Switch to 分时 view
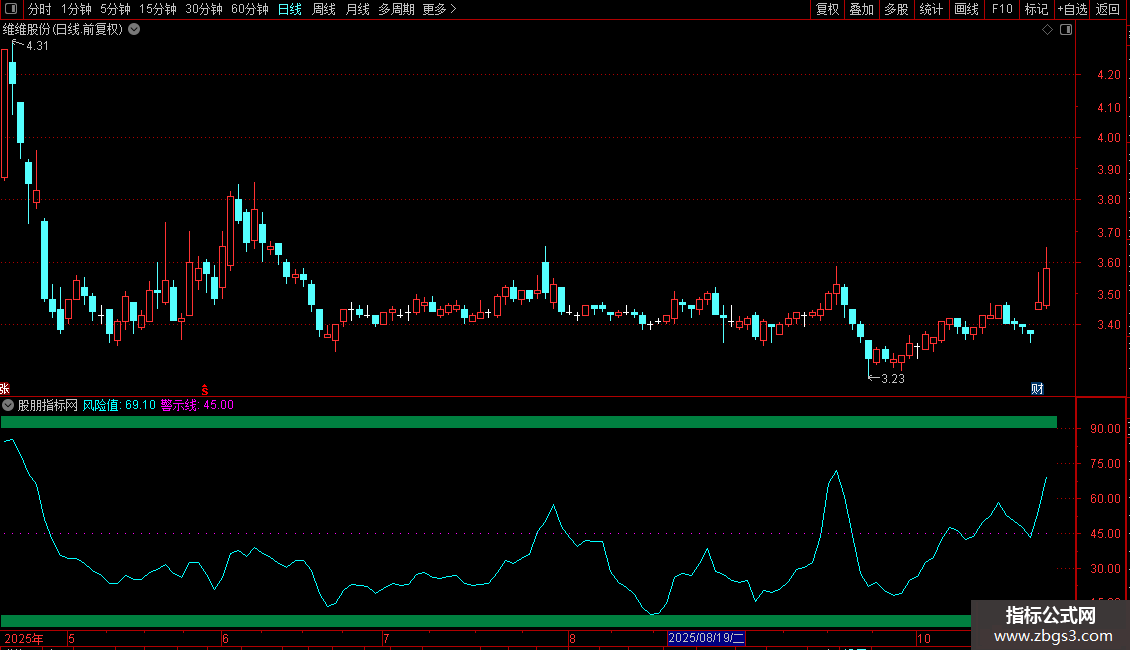This screenshot has width=1130, height=650. coord(39,9)
